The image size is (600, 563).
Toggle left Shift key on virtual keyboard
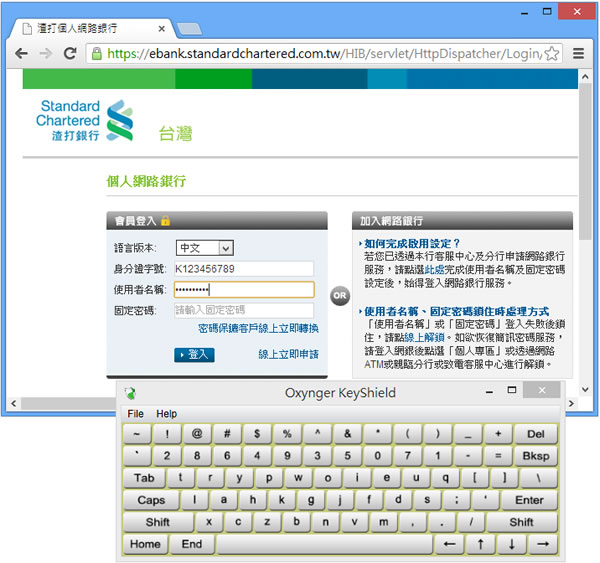pos(158,522)
